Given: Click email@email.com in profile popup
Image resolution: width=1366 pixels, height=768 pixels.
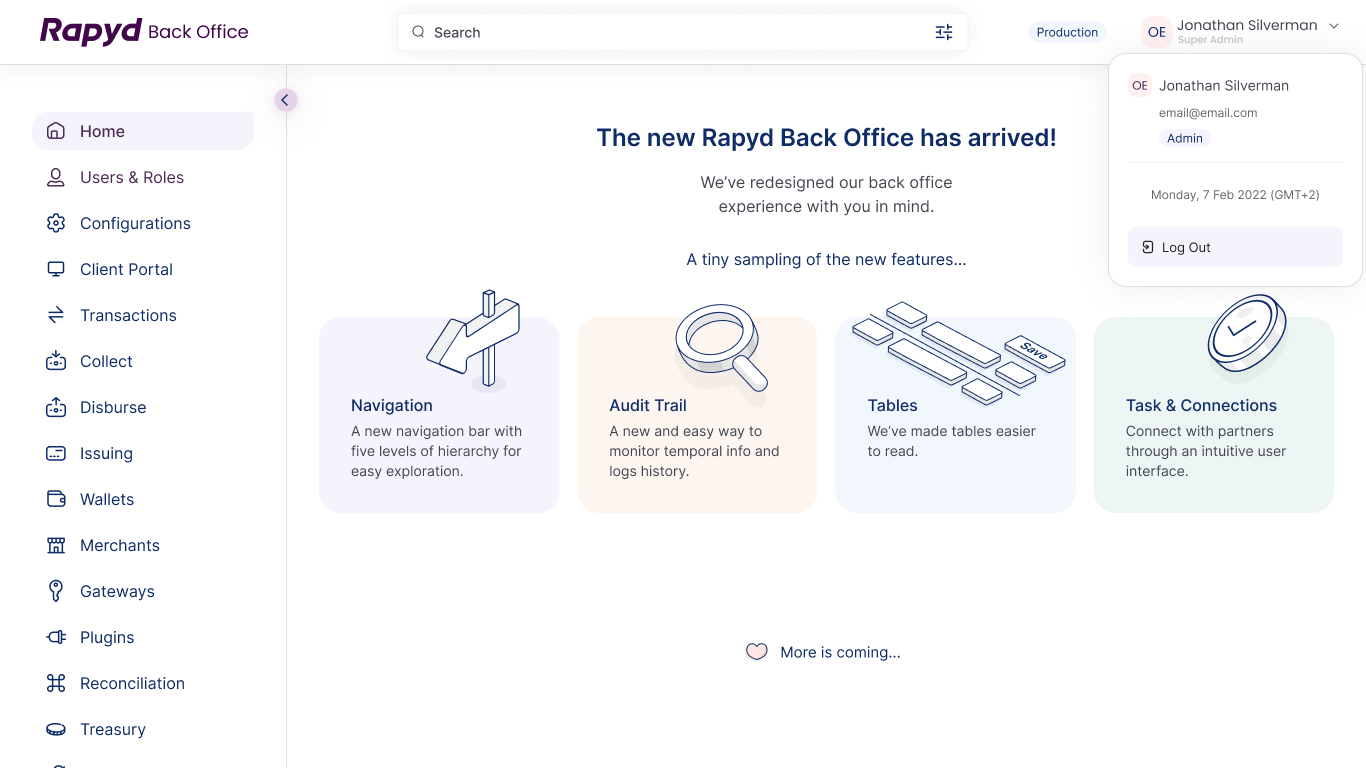Looking at the screenshot, I should coord(1208,113).
